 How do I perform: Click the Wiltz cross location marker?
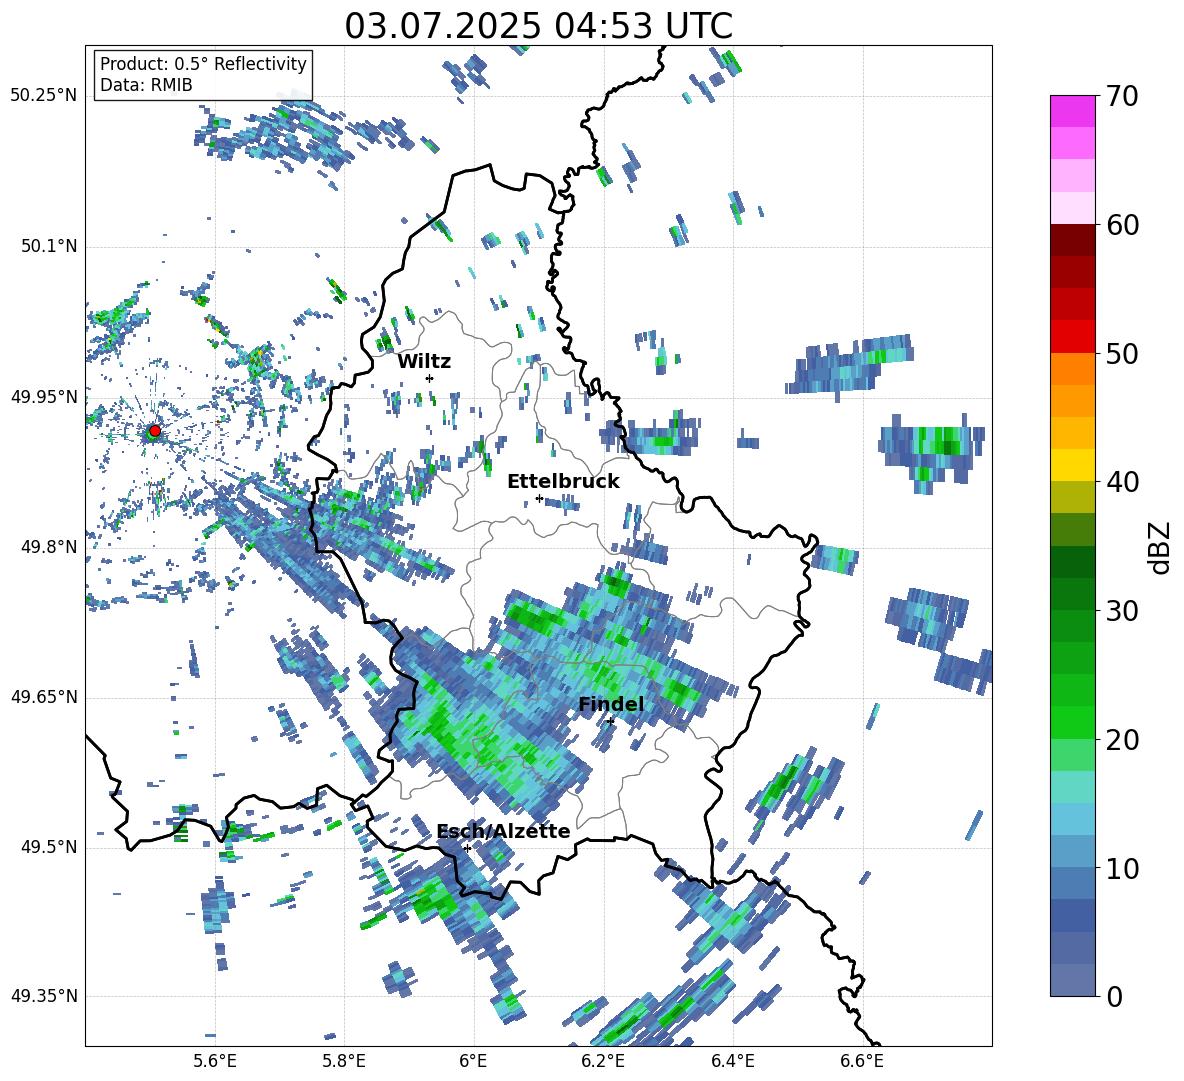tap(430, 378)
